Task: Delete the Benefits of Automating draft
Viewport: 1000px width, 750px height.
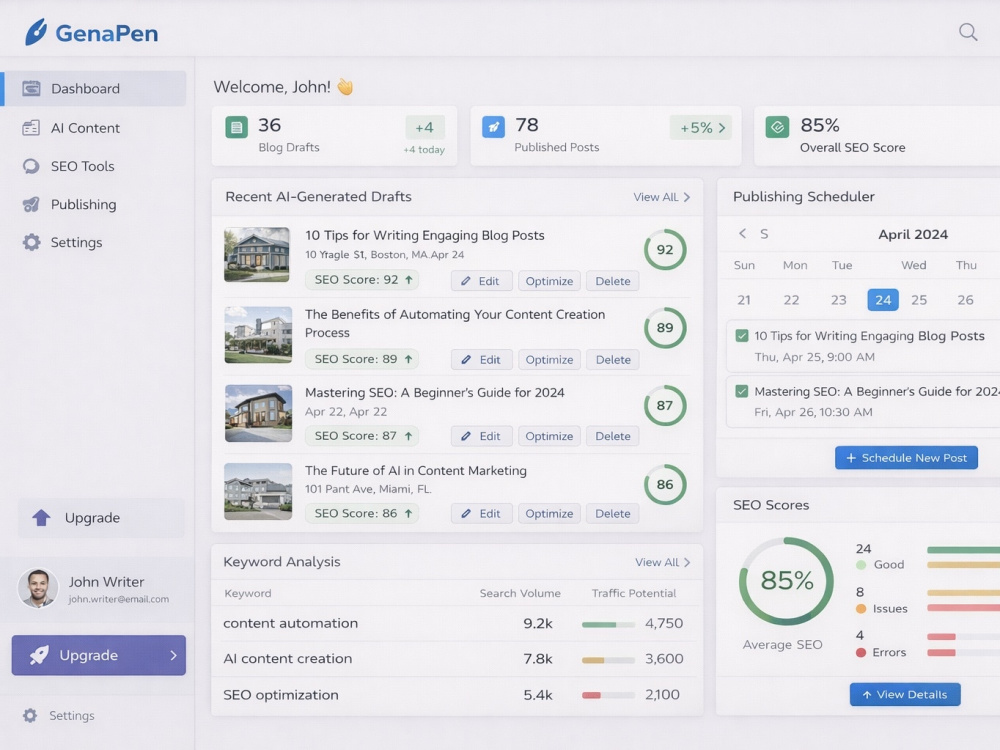Action: 613,359
